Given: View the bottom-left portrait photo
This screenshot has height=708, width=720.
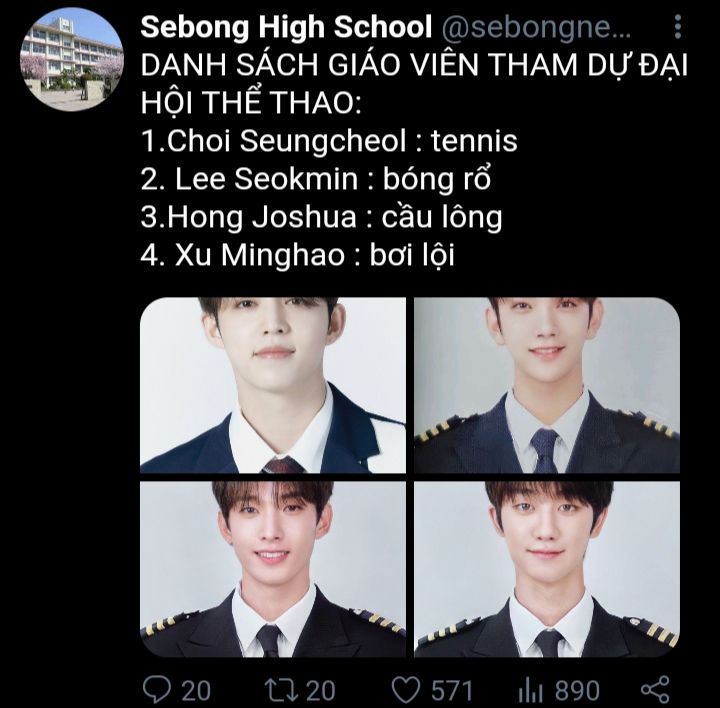Looking at the screenshot, I should [273, 569].
